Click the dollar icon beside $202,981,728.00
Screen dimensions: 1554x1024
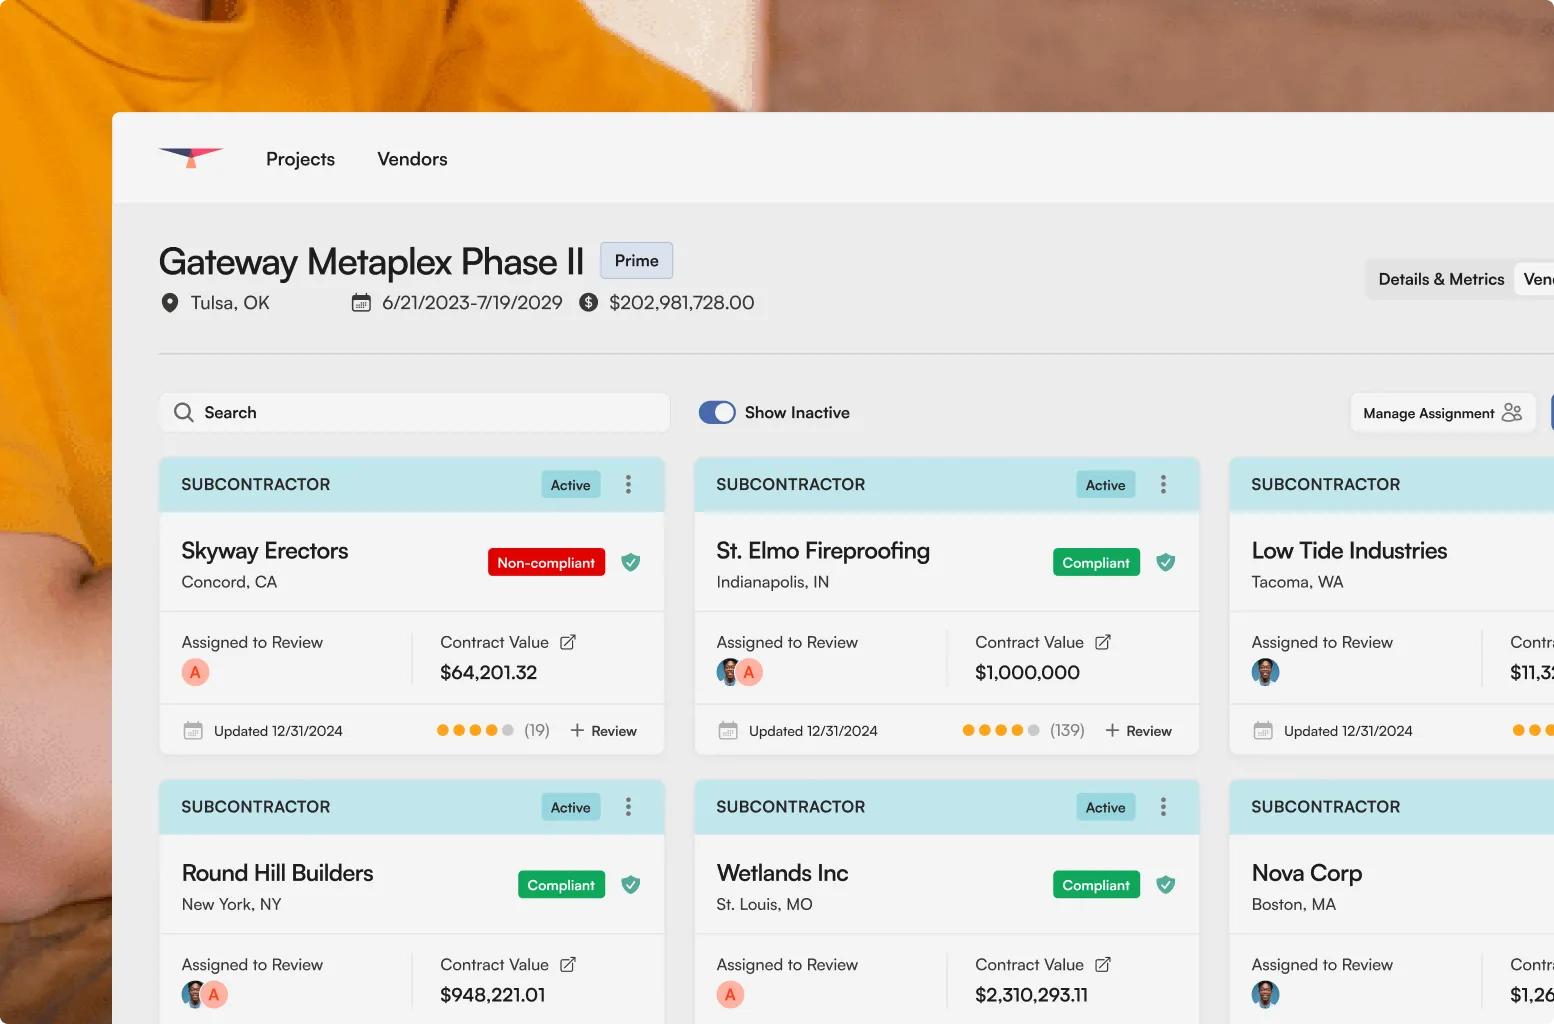[589, 302]
